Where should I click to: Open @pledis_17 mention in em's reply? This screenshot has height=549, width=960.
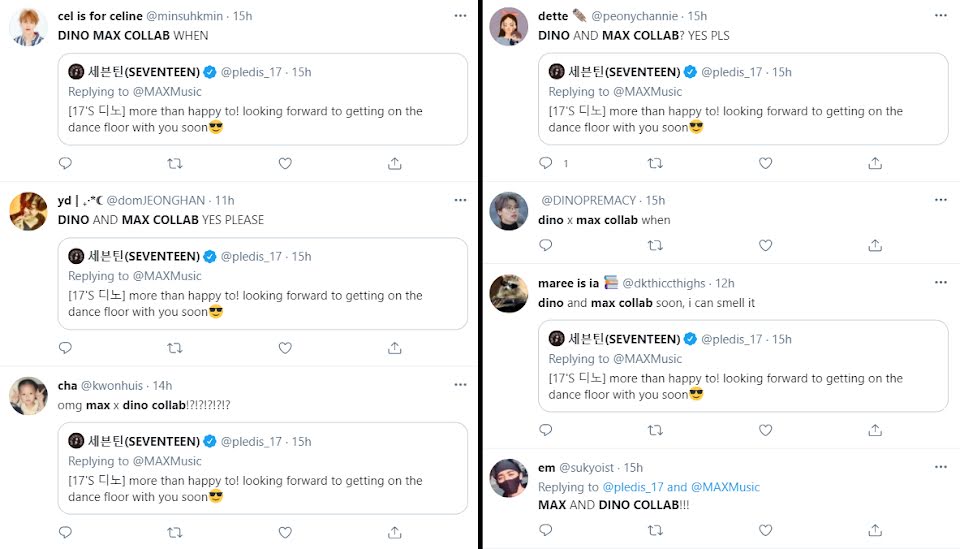pyautogui.click(x=633, y=487)
